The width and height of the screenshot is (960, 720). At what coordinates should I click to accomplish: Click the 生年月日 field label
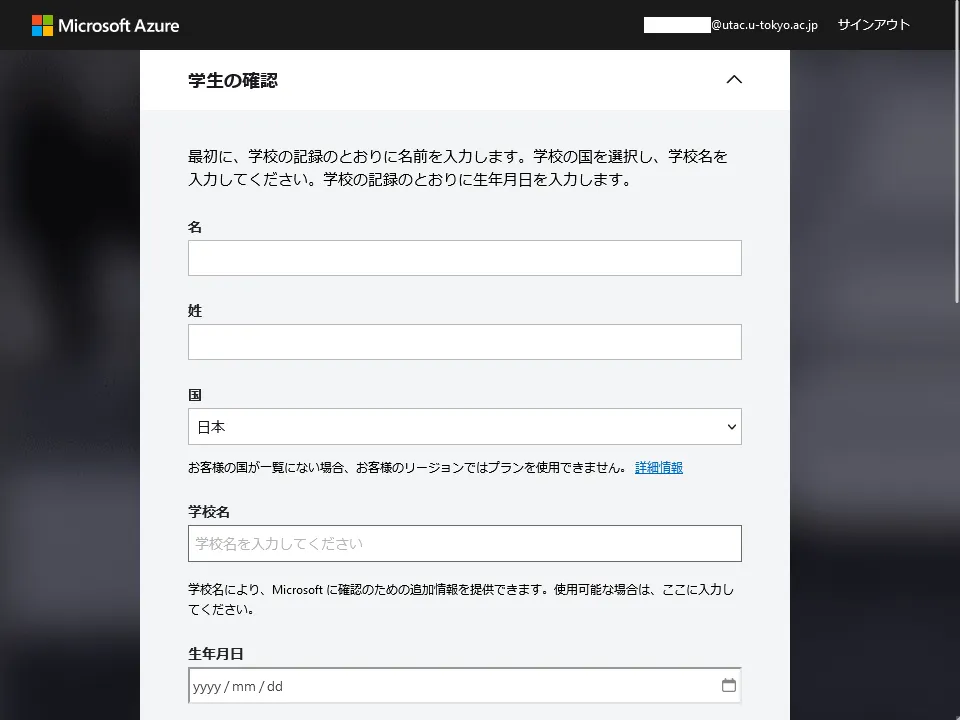(216, 654)
